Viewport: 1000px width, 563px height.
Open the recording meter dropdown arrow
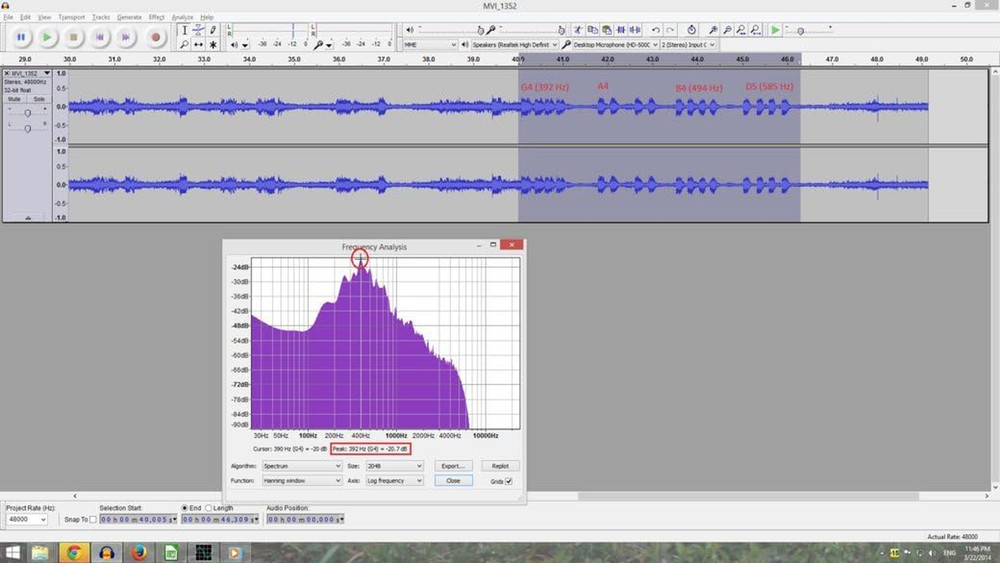point(329,45)
